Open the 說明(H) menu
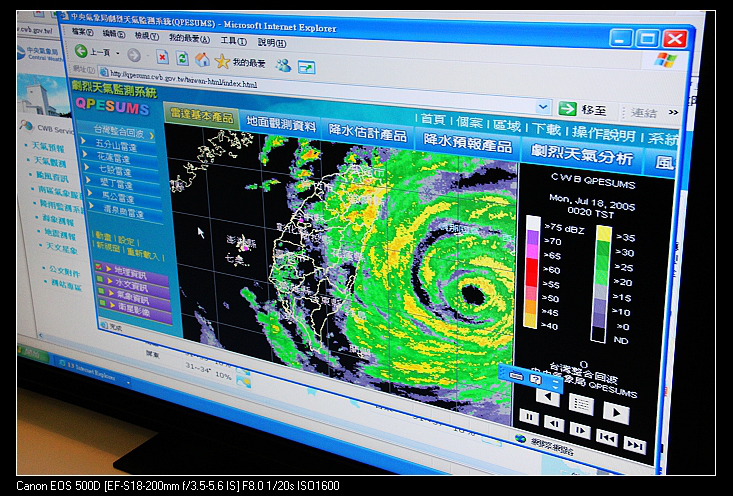733x496 pixels. pyautogui.click(x=272, y=43)
